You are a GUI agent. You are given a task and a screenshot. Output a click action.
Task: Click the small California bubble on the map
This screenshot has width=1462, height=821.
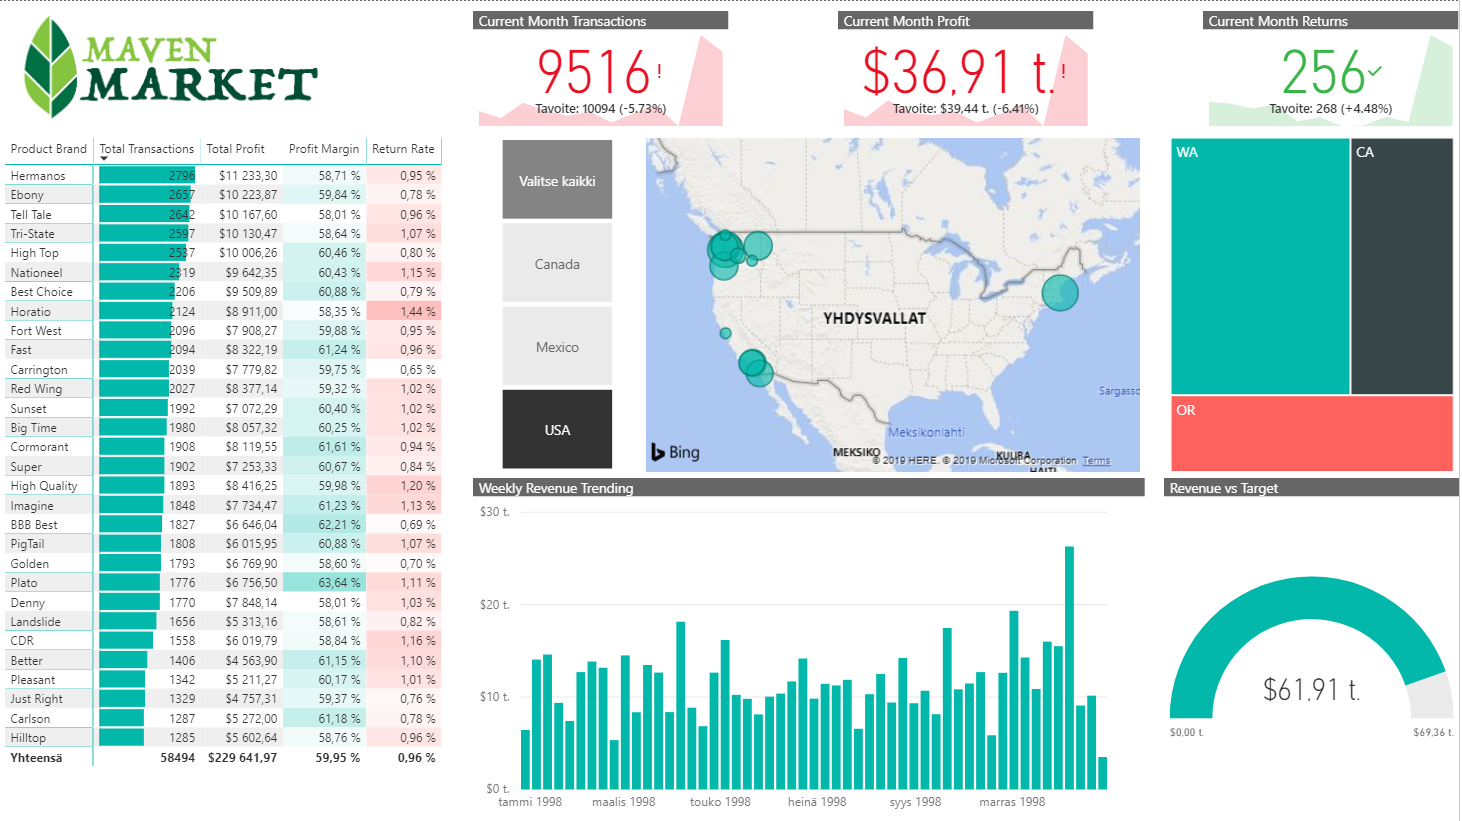pyautogui.click(x=726, y=333)
